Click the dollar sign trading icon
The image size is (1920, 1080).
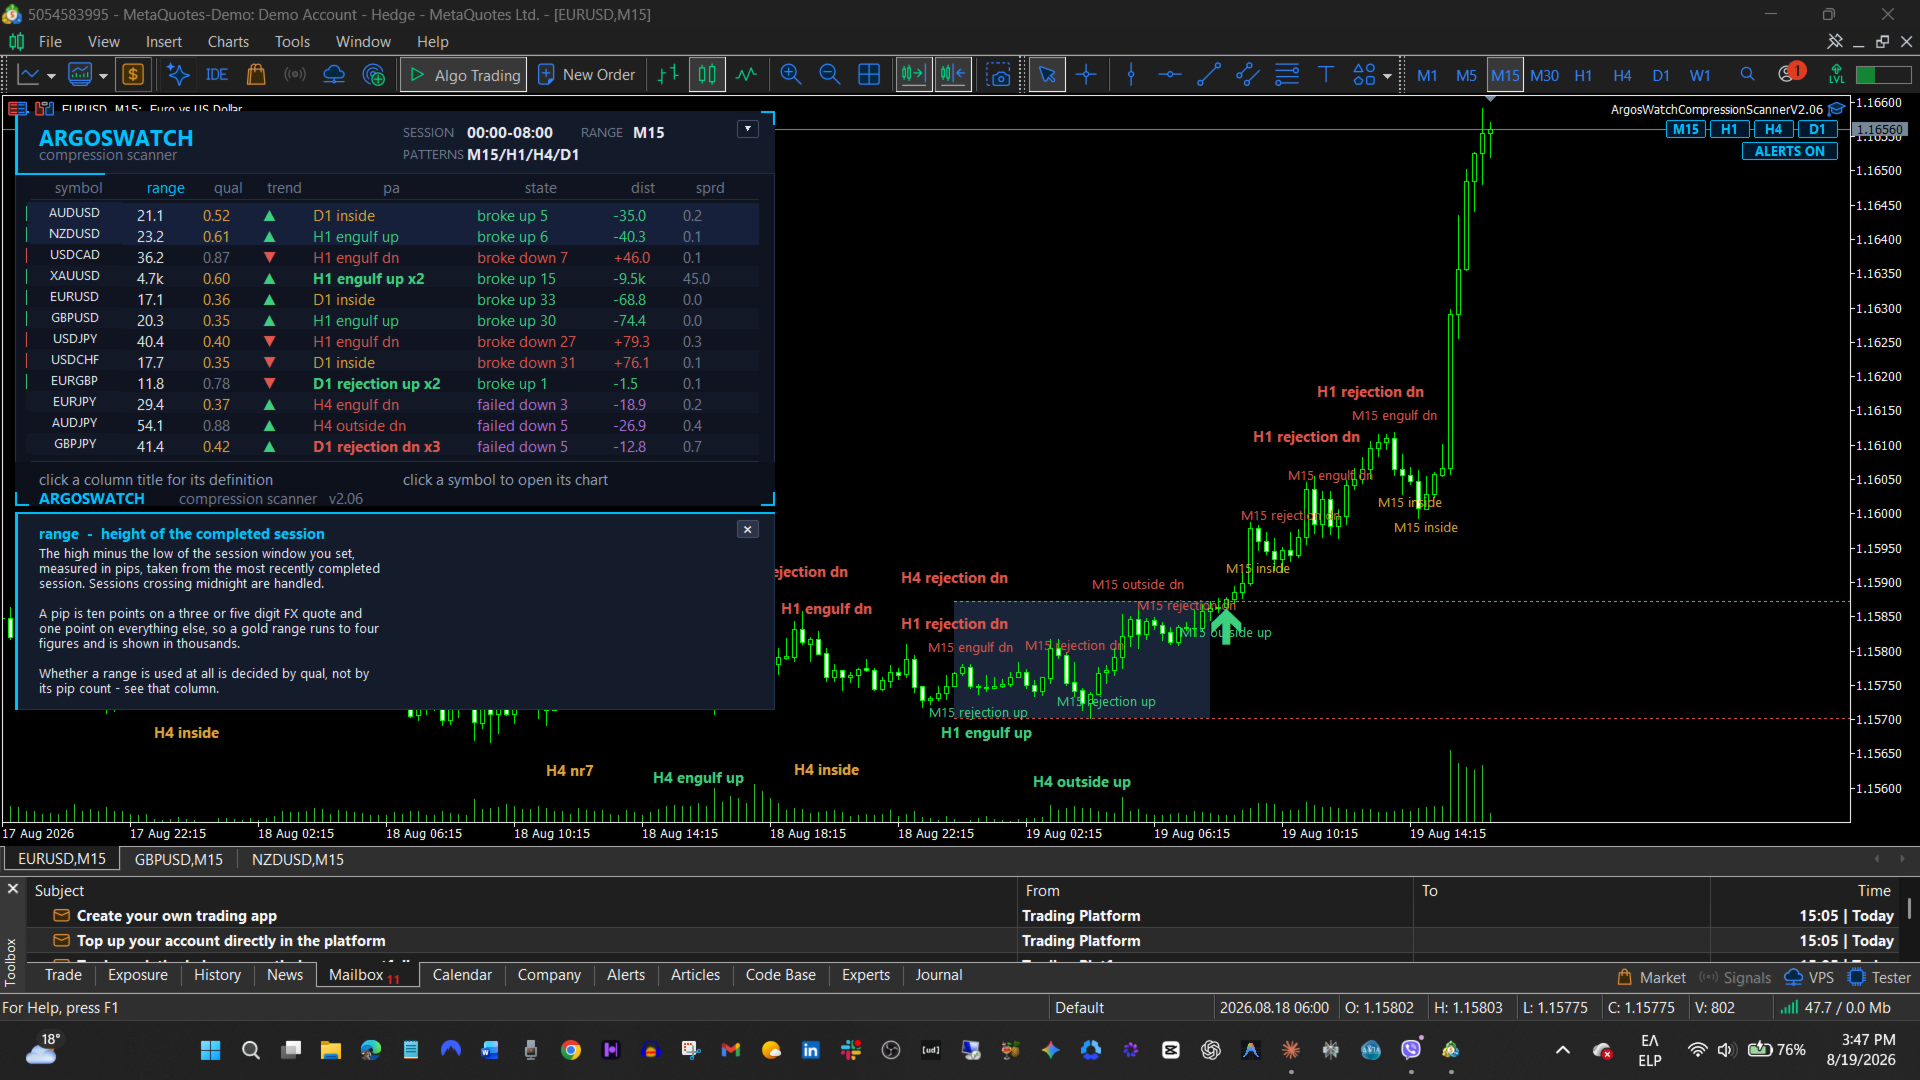pos(133,75)
